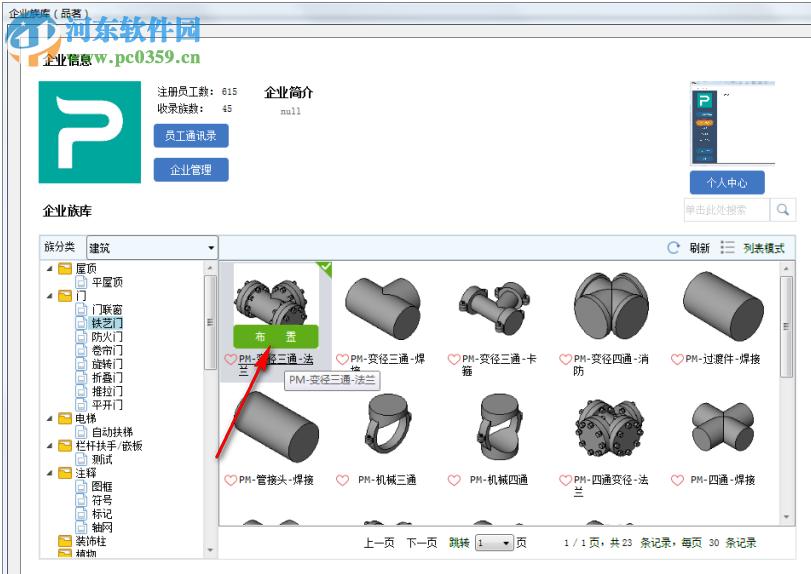The width and height of the screenshot is (811, 574).
Task: Switch to 列表模式 list mode
Action: point(764,248)
